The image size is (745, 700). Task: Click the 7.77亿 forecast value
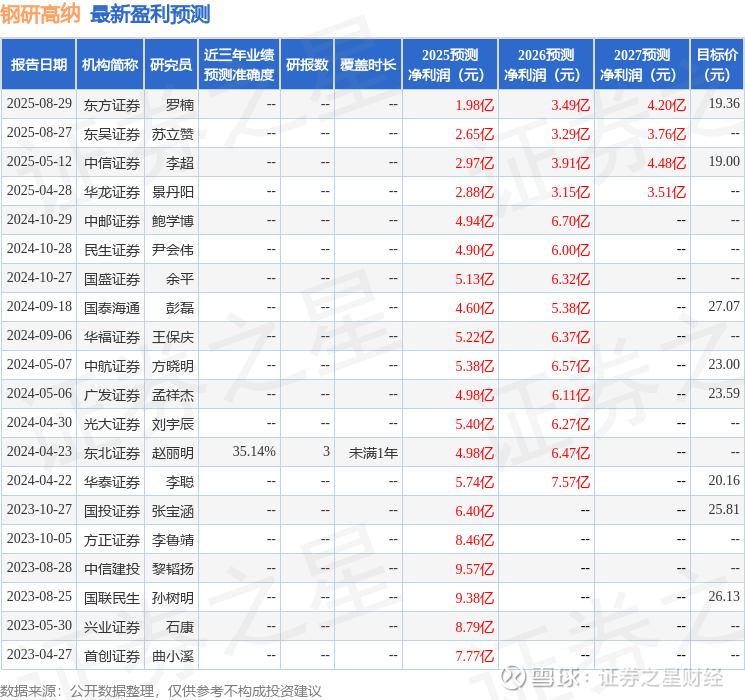[475, 656]
